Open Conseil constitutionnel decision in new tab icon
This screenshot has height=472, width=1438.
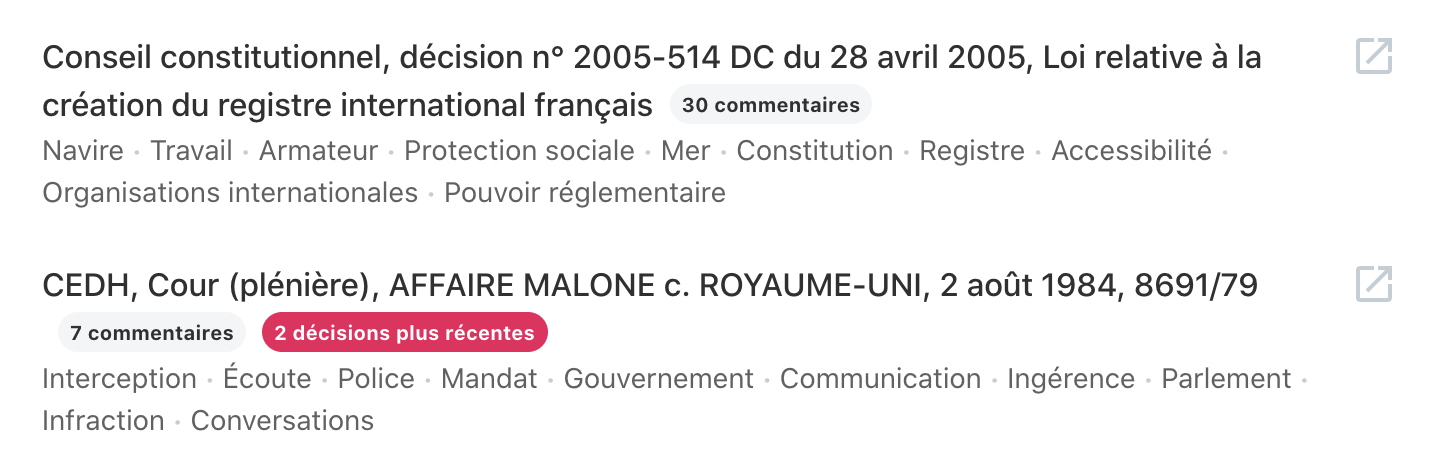click(1374, 57)
